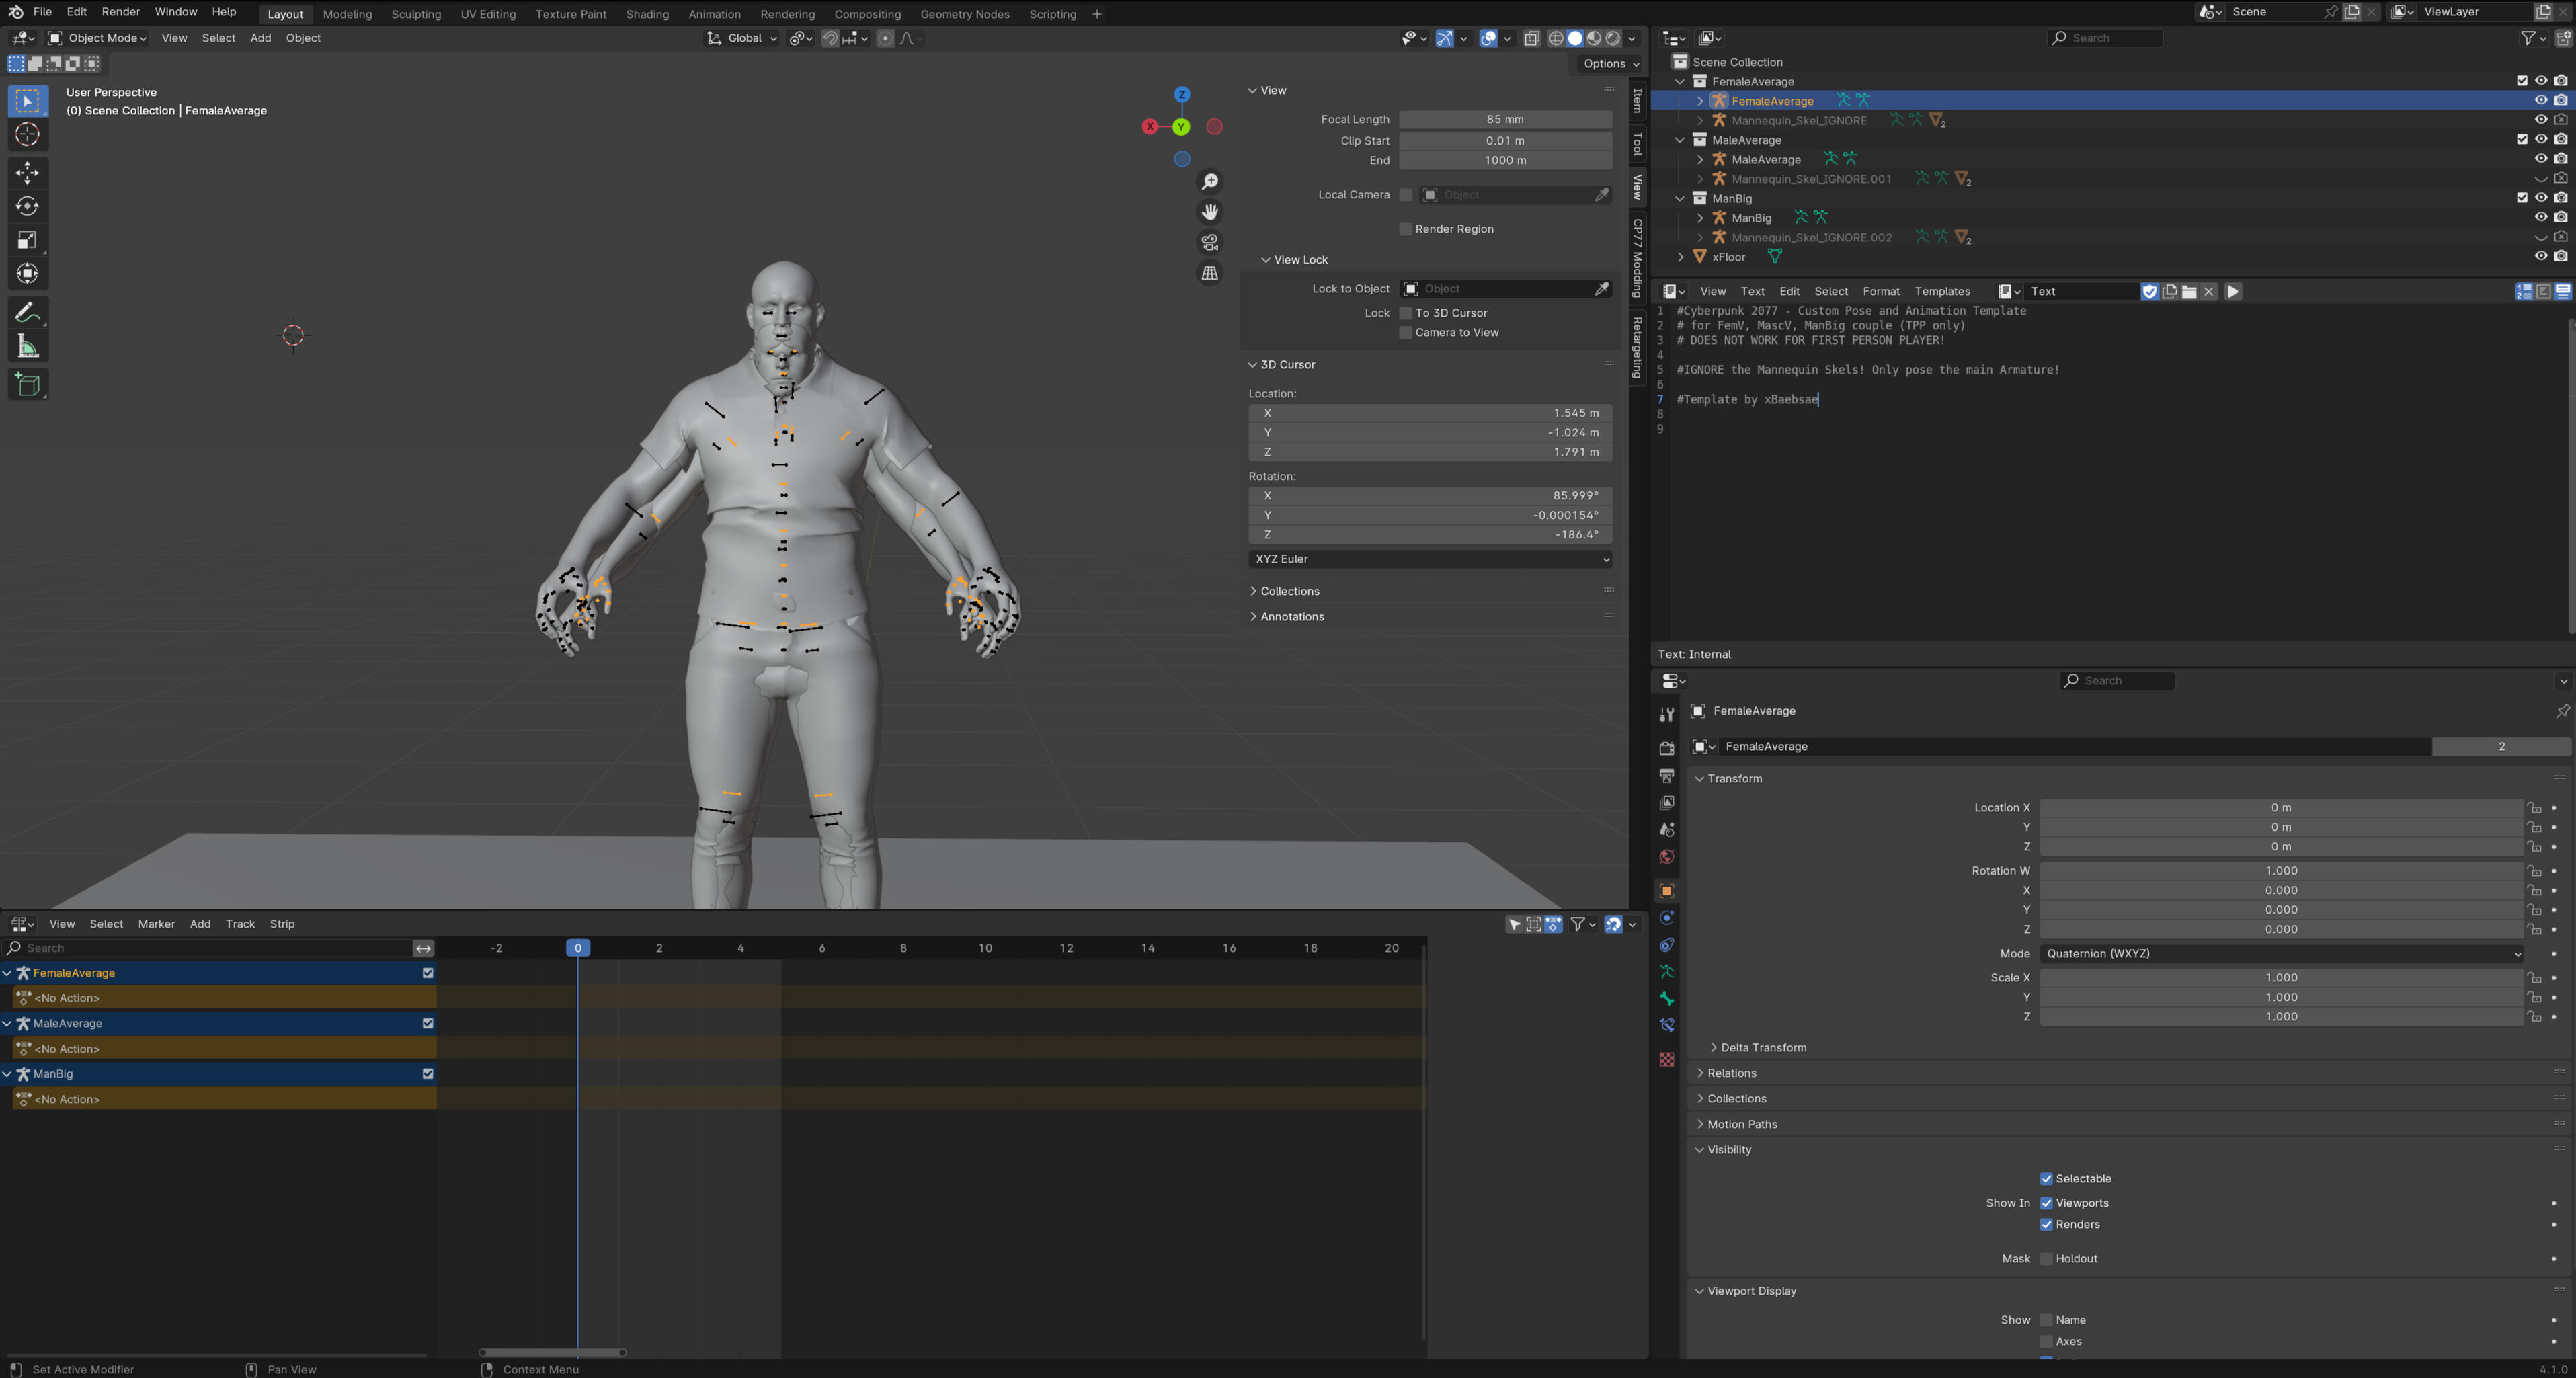Hide xFloor with its eye icon
The image size is (2576, 1378).
[x=2540, y=257]
